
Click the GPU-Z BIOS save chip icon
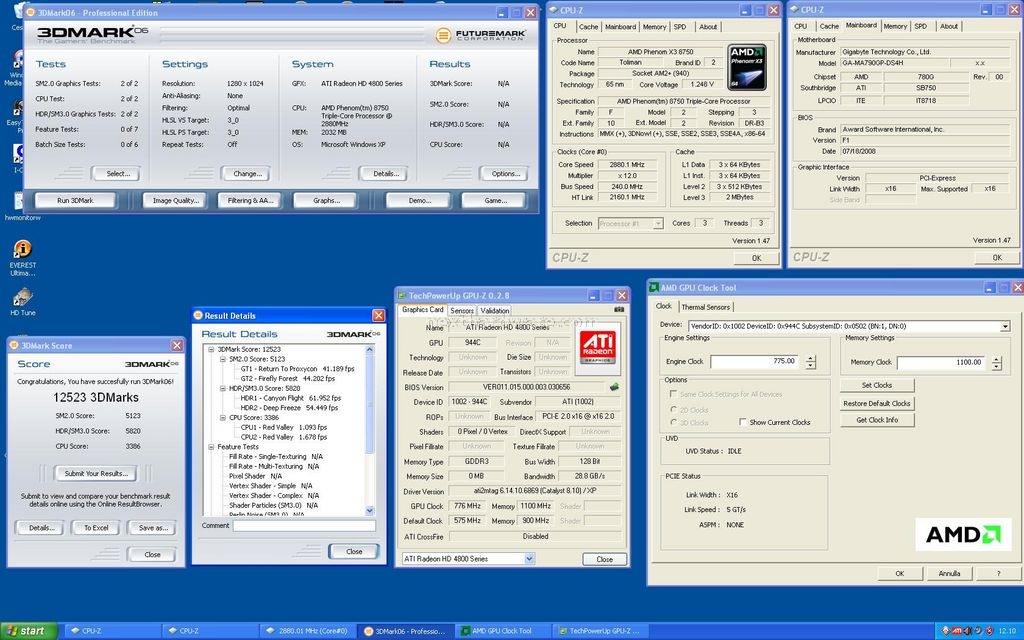pos(614,387)
